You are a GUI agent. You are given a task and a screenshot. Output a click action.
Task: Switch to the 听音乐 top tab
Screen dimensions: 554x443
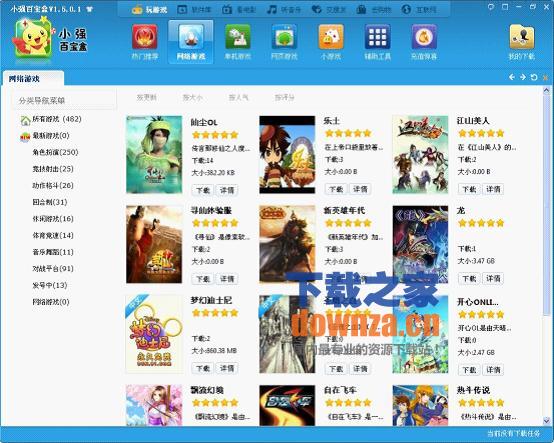pyautogui.click(x=283, y=10)
